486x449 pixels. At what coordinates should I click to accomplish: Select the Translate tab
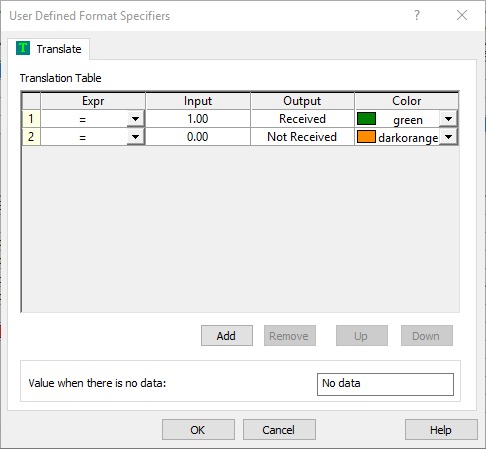coord(49,49)
